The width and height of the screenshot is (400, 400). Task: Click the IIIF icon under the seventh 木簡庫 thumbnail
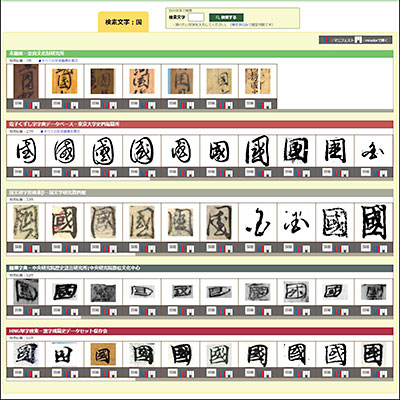[260, 106]
